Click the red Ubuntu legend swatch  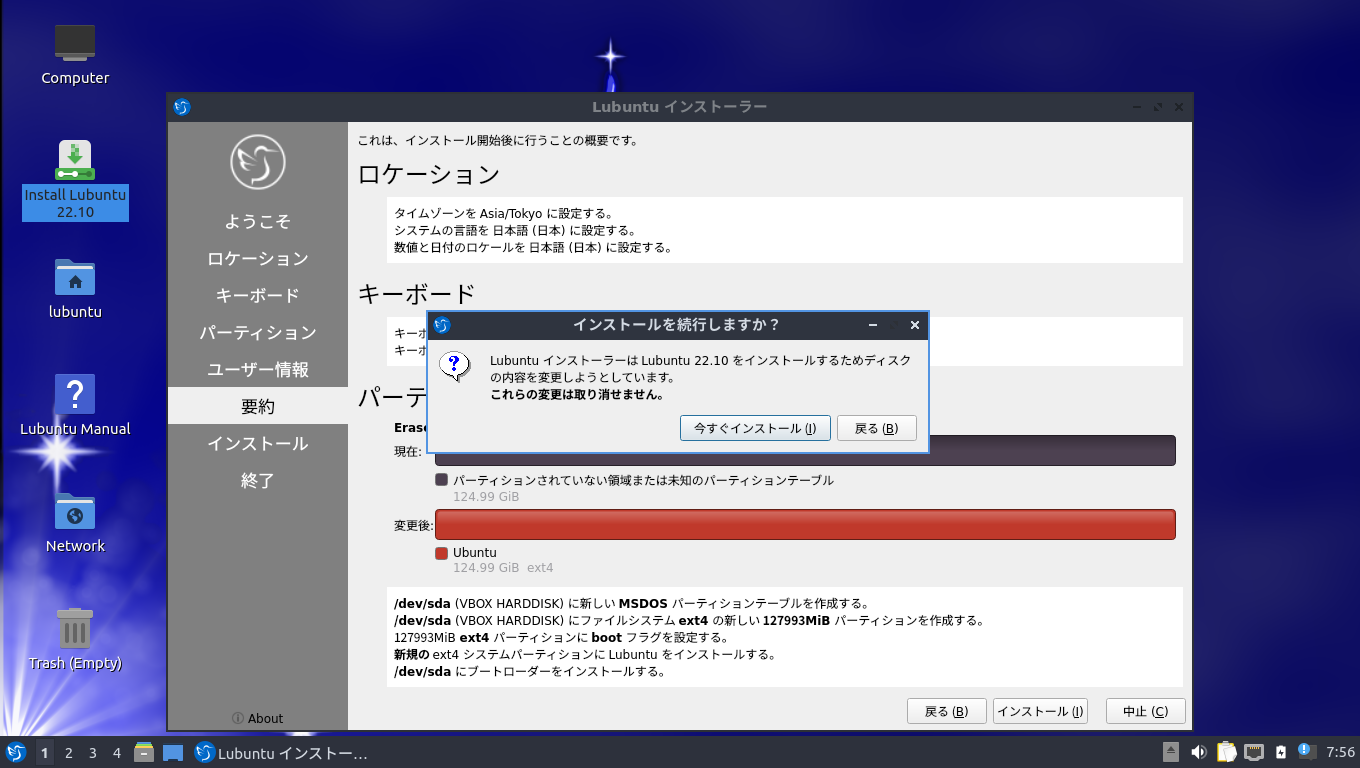[441, 553]
